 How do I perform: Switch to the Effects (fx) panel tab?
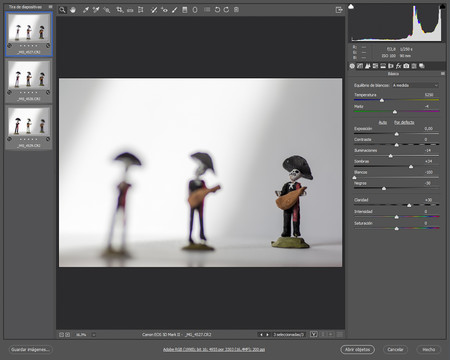[x=398, y=66]
